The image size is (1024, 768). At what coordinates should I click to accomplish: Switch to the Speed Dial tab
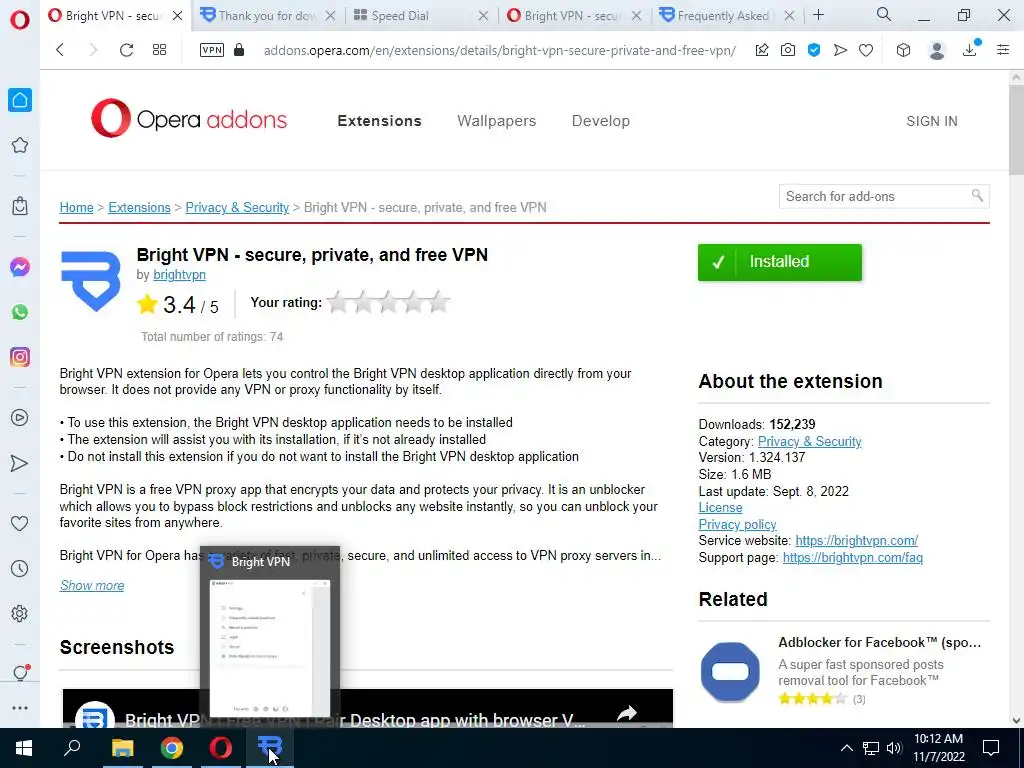pos(400,16)
